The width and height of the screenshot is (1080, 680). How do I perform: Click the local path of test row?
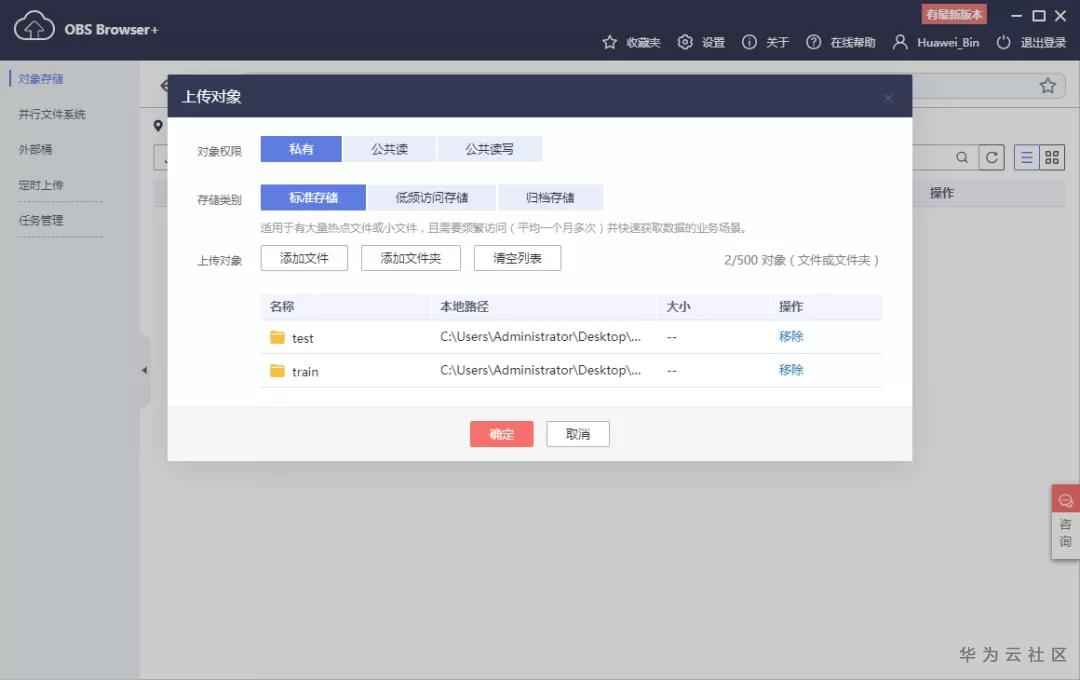pyautogui.click(x=541, y=336)
